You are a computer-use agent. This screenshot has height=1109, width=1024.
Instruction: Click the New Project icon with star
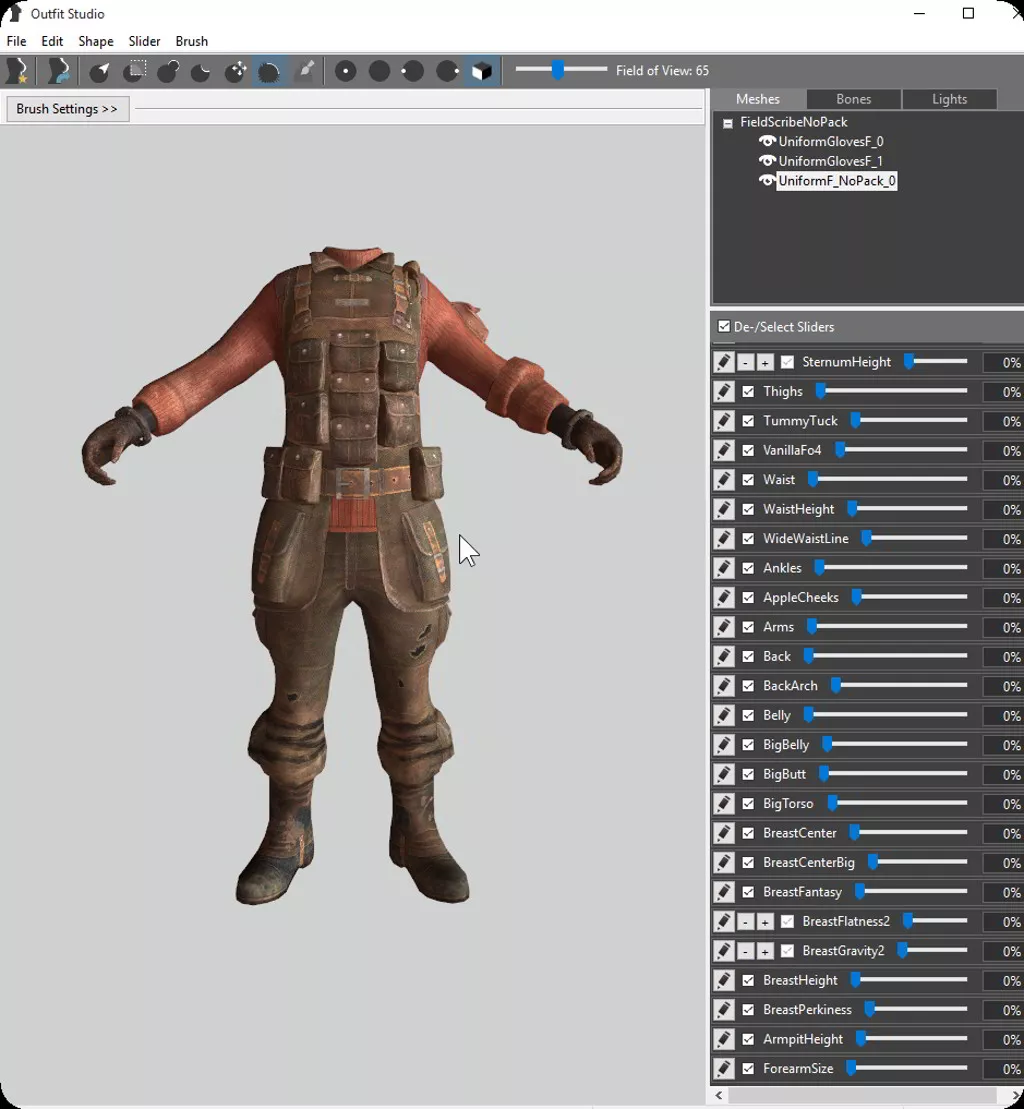click(16, 71)
